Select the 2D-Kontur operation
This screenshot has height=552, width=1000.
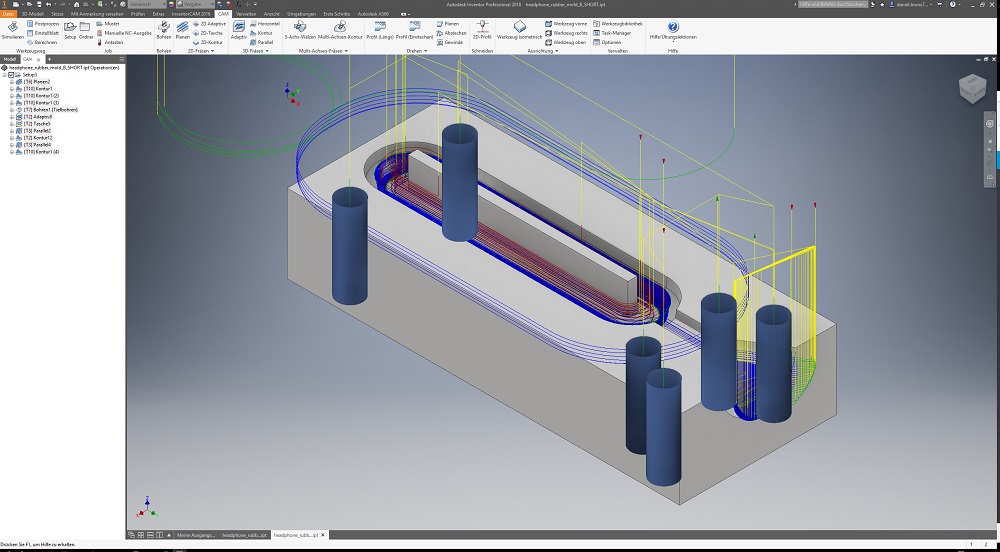207,42
